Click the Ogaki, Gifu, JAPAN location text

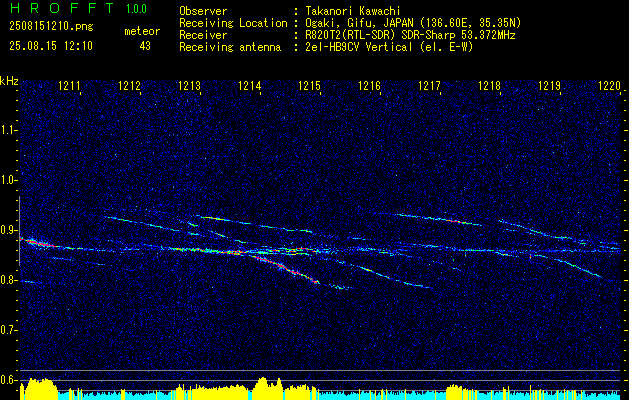413,23
